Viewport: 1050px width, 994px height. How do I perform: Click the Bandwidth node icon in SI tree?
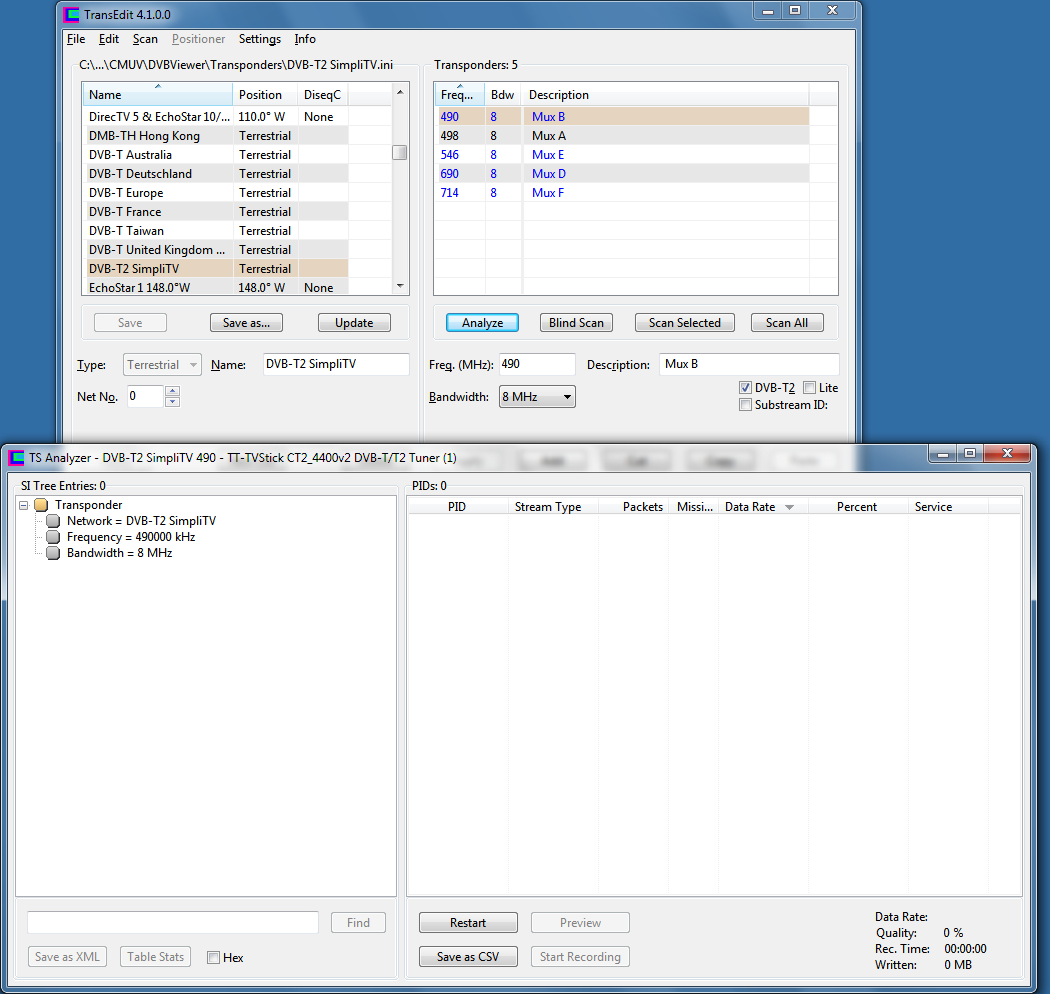tap(53, 553)
